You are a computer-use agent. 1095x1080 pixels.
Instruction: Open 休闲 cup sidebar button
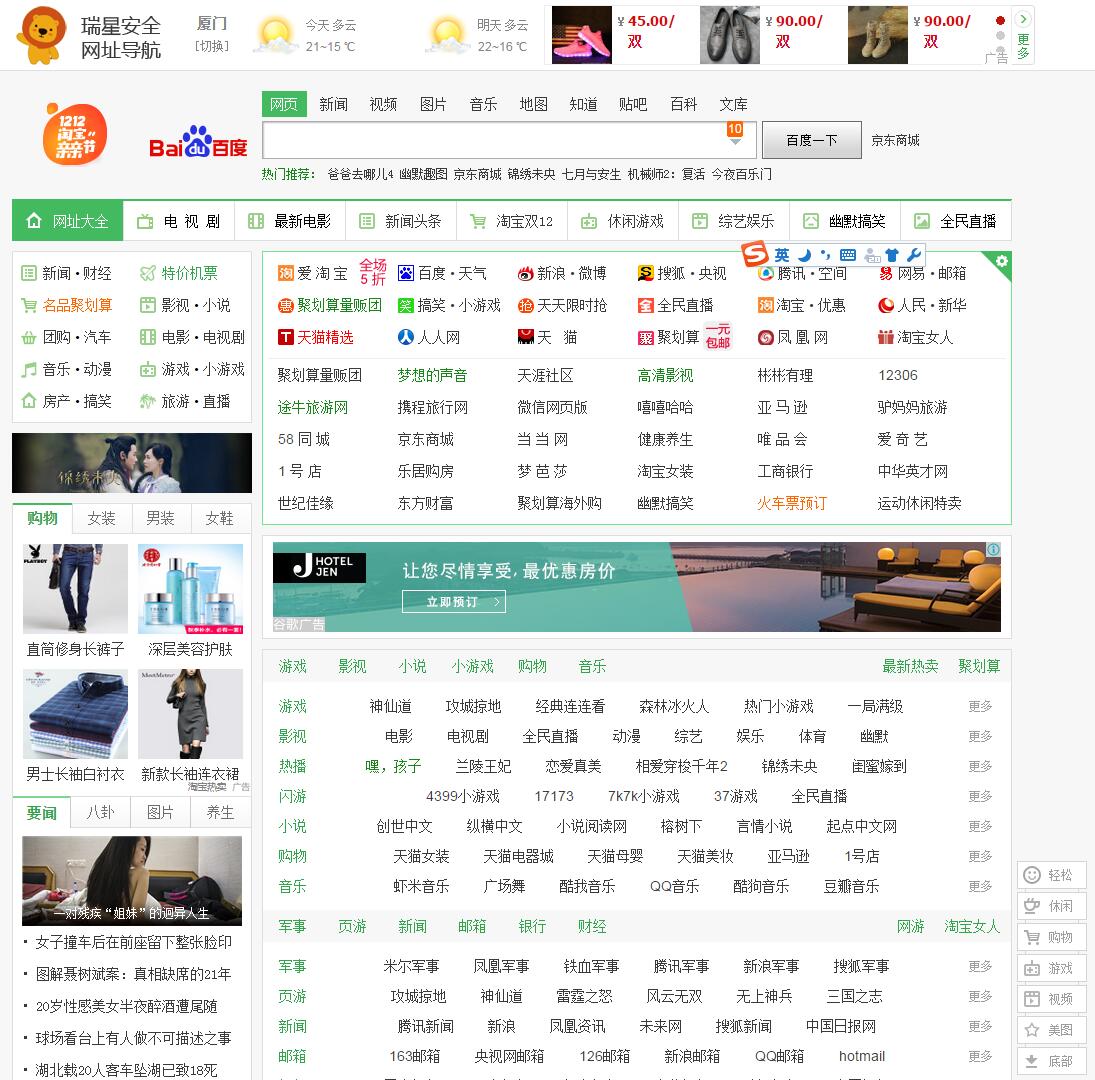click(x=1052, y=906)
